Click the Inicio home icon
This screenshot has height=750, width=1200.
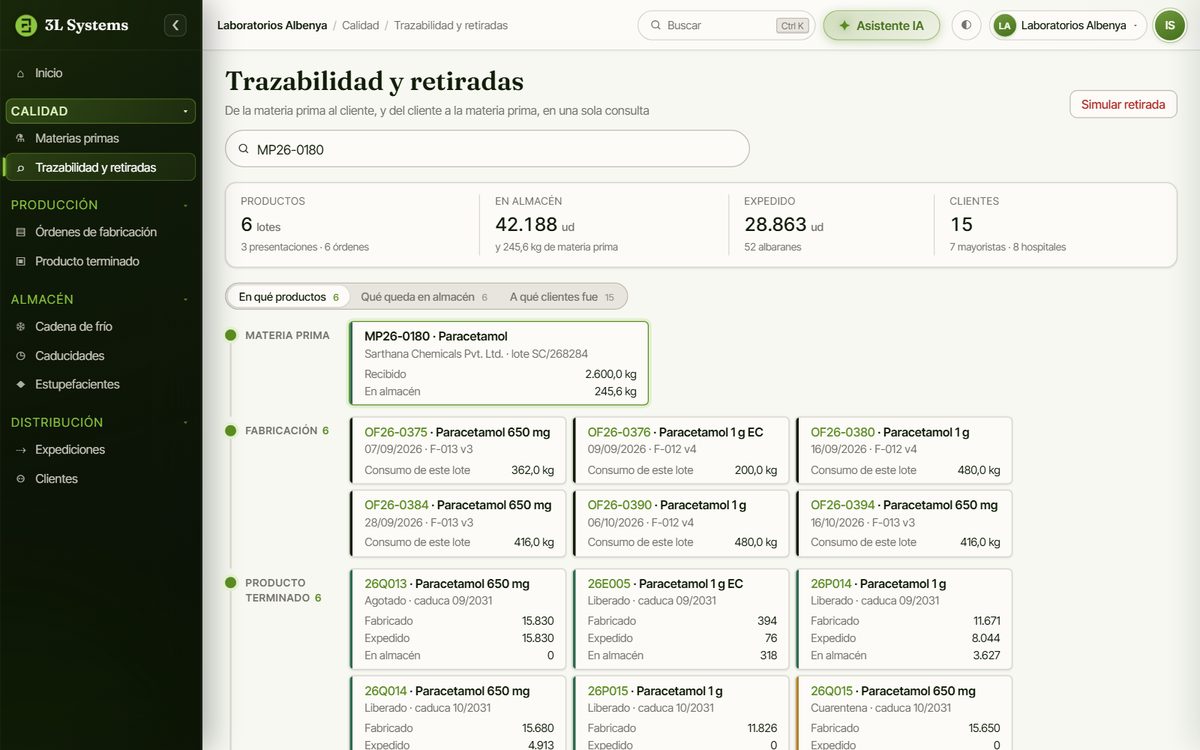click(21, 73)
